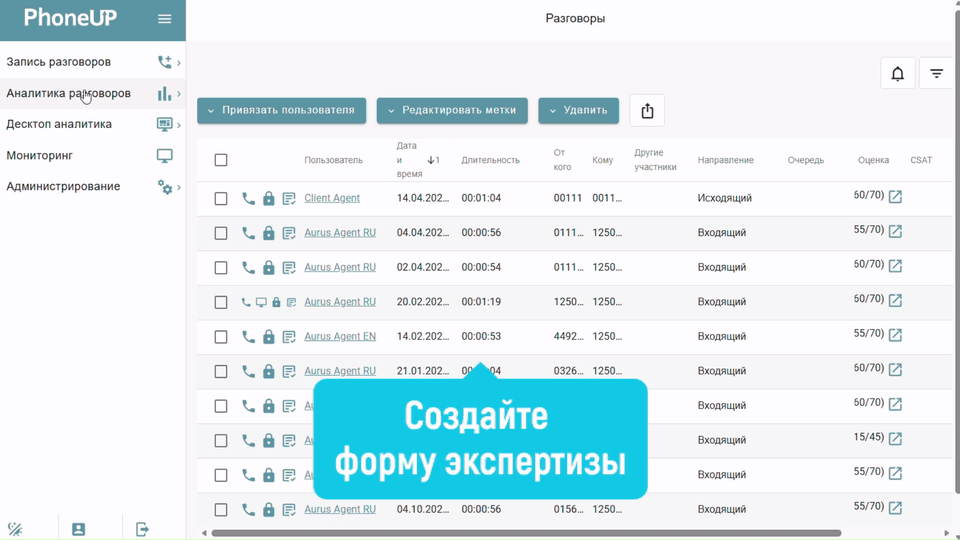The height and width of the screenshot is (540, 960).
Task: Click phone icon in Client Agent row
Action: (x=248, y=198)
